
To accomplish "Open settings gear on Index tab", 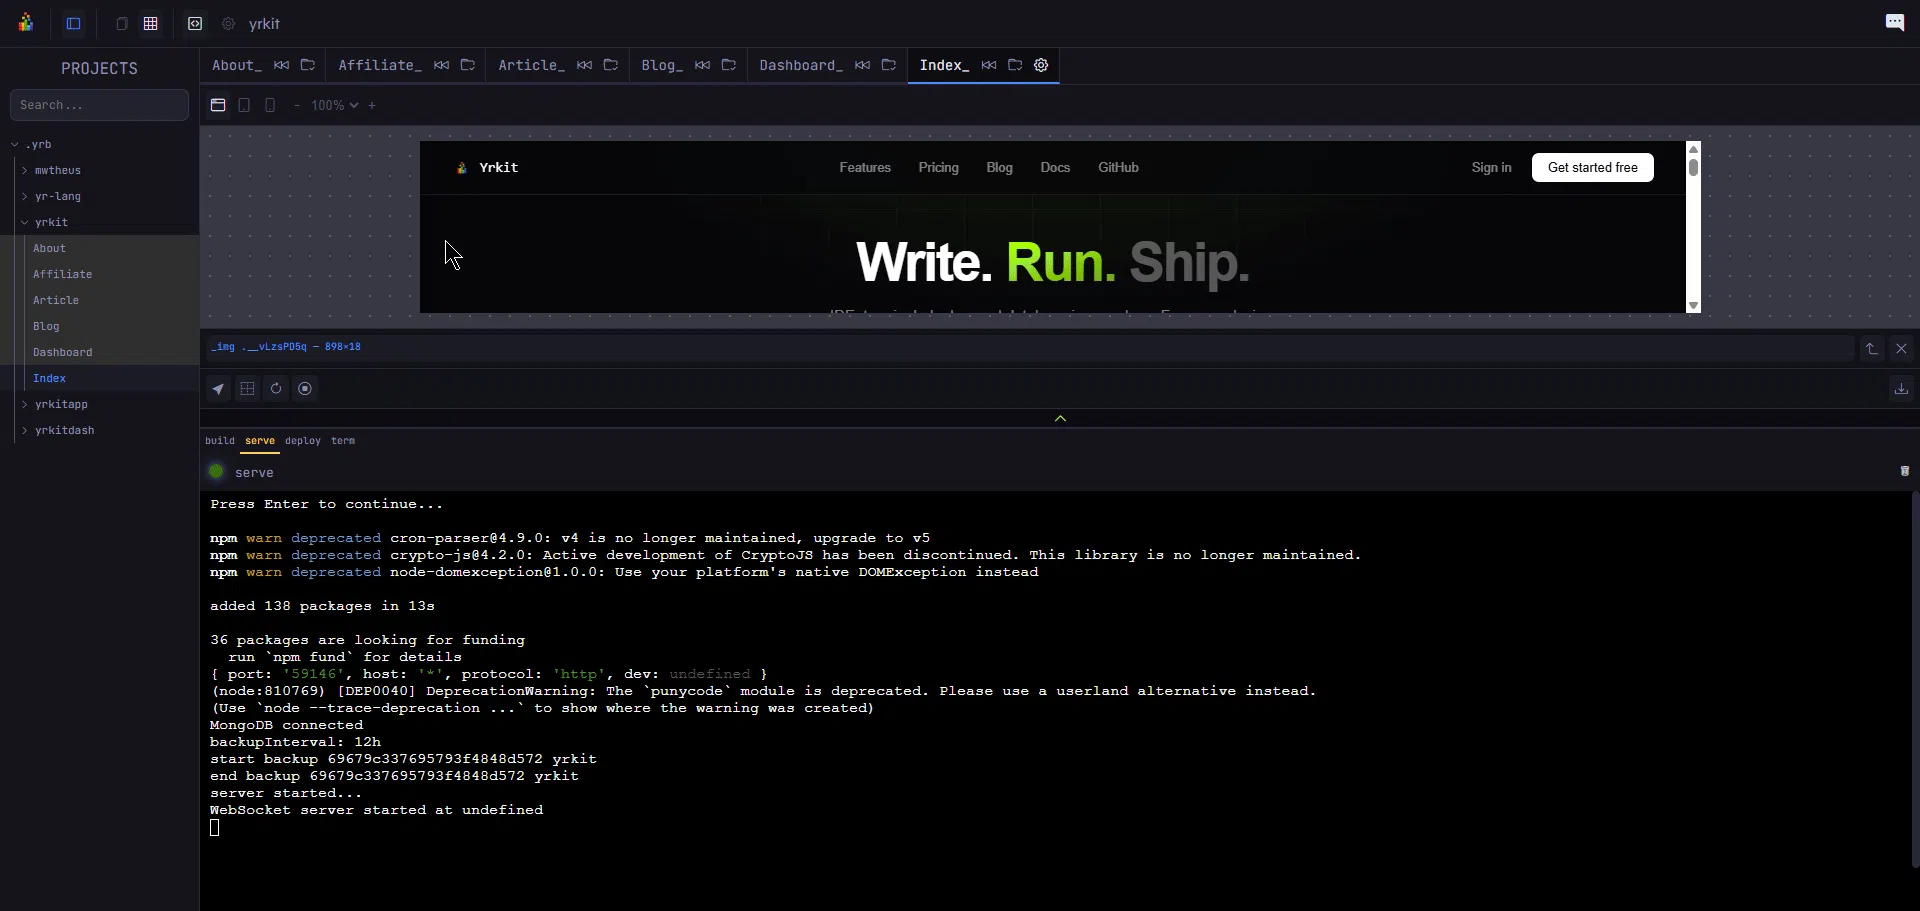I will click(x=1041, y=65).
